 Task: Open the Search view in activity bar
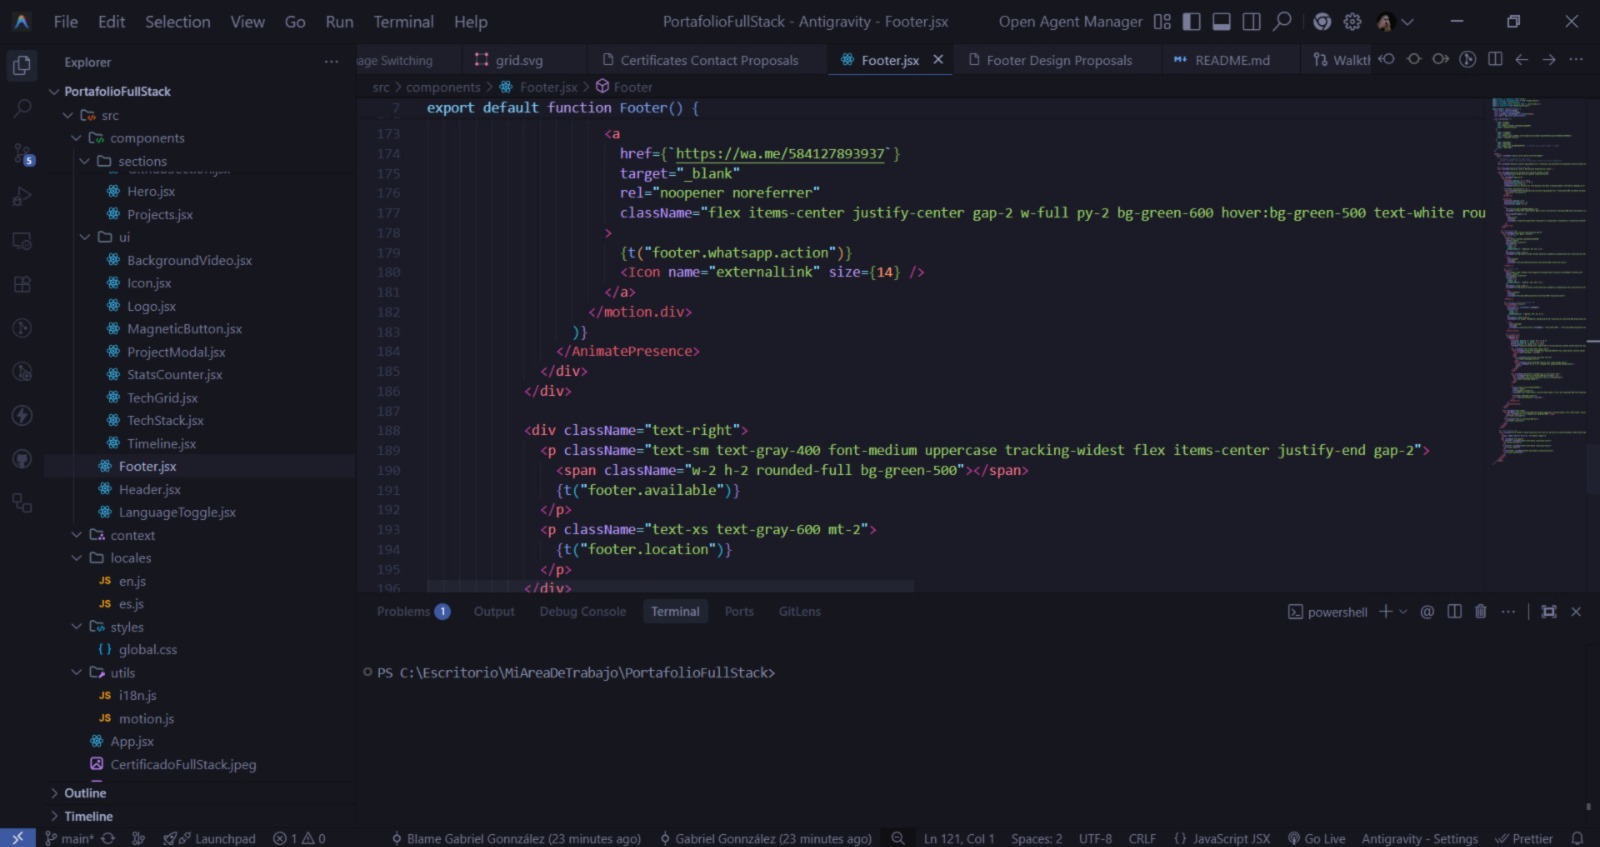point(22,109)
